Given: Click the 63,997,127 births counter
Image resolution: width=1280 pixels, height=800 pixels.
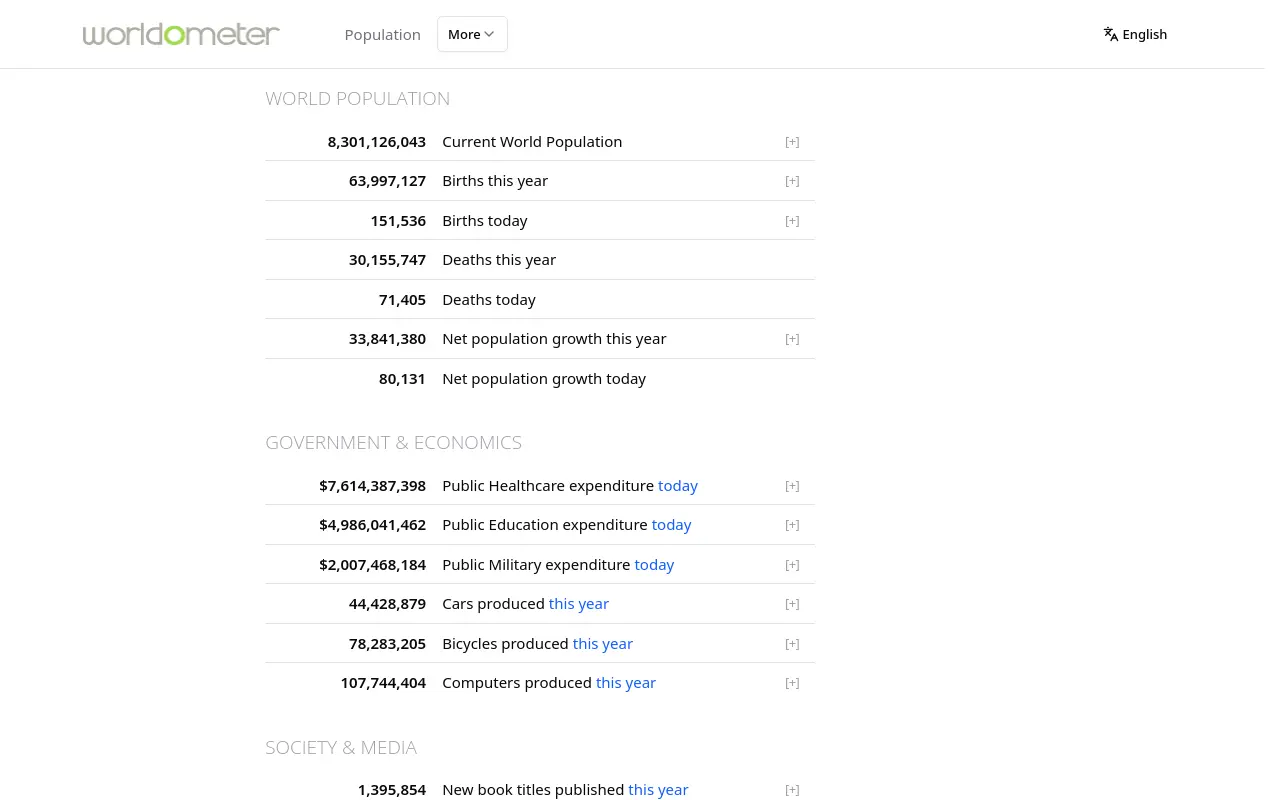Looking at the screenshot, I should (x=387, y=181).
